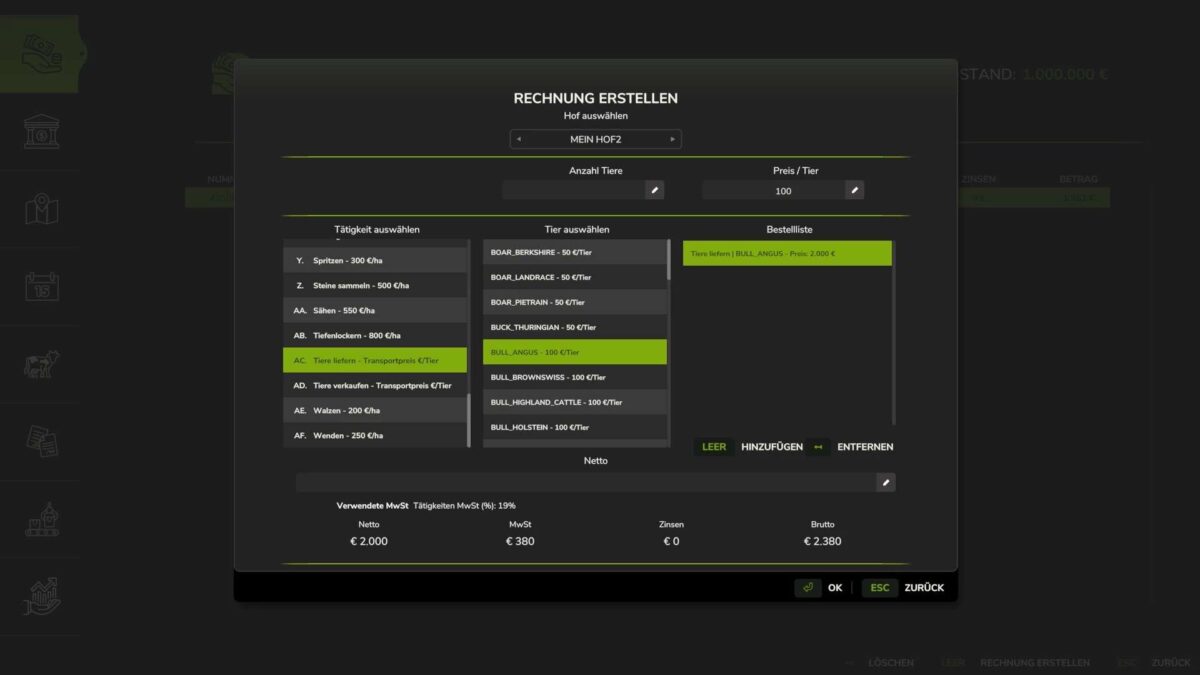Open the map sidebar icon
This screenshot has width=1200, height=675.
[x=42, y=209]
